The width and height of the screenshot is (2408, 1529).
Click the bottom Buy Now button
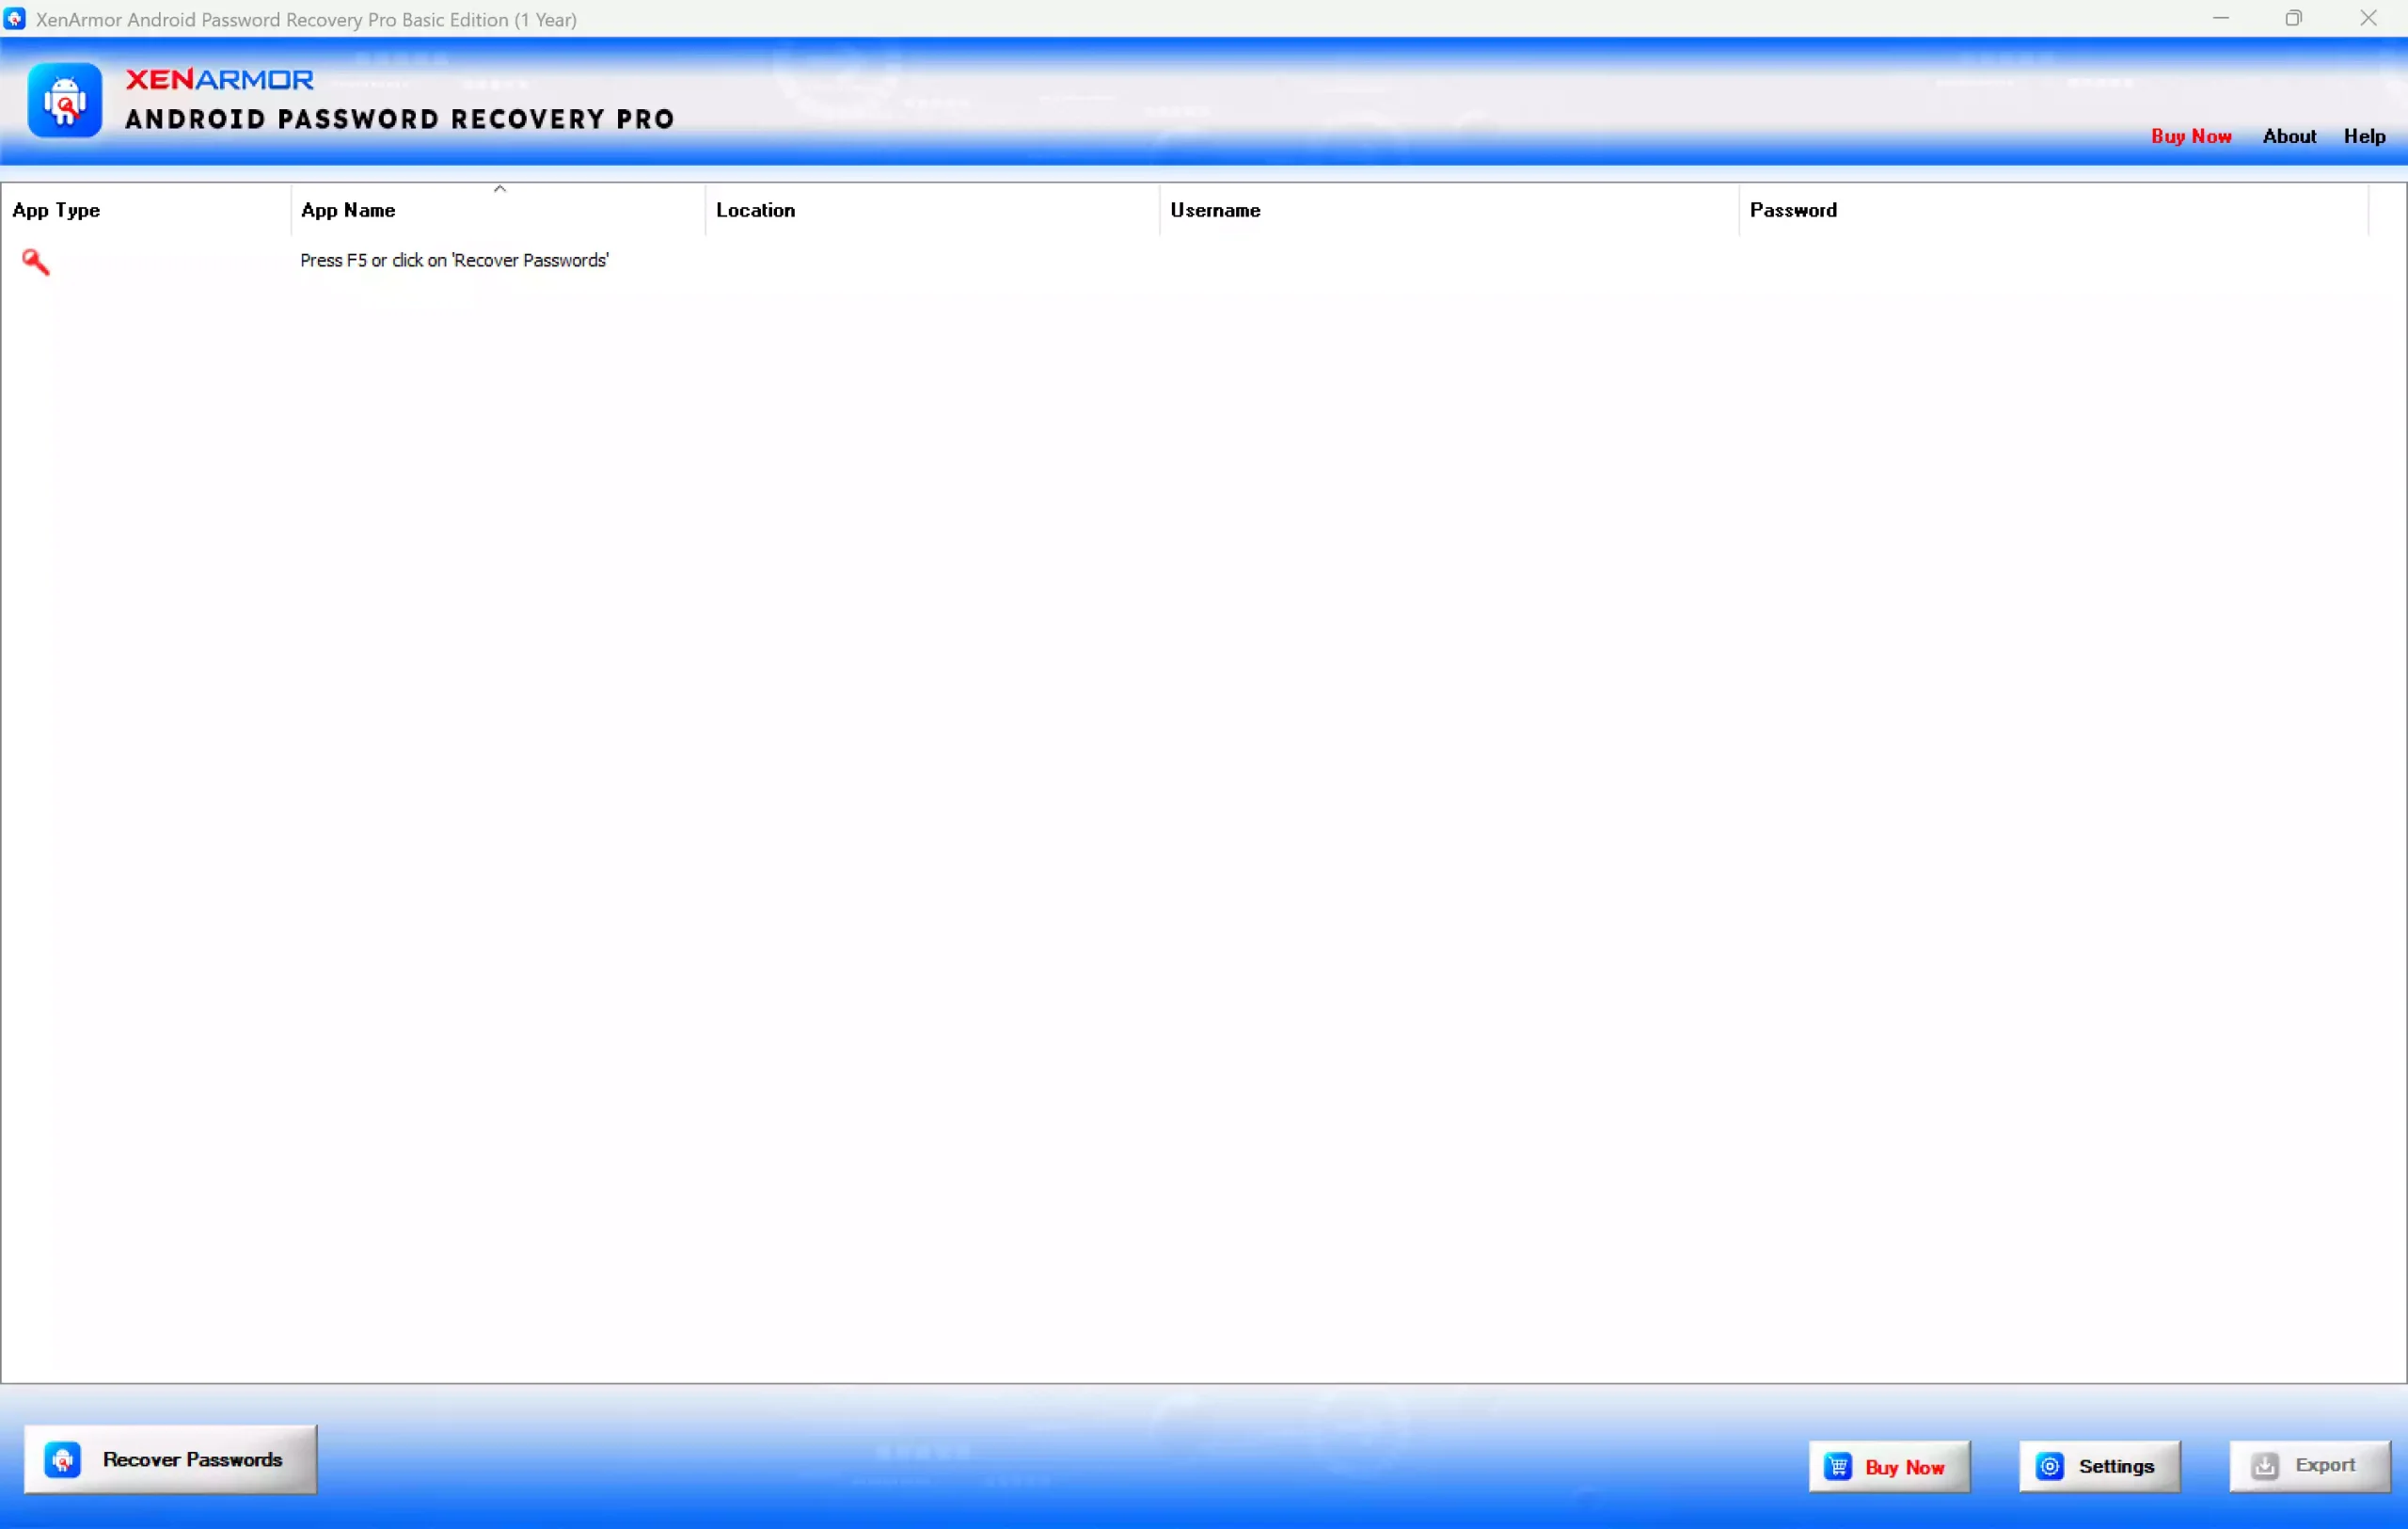click(1889, 1466)
